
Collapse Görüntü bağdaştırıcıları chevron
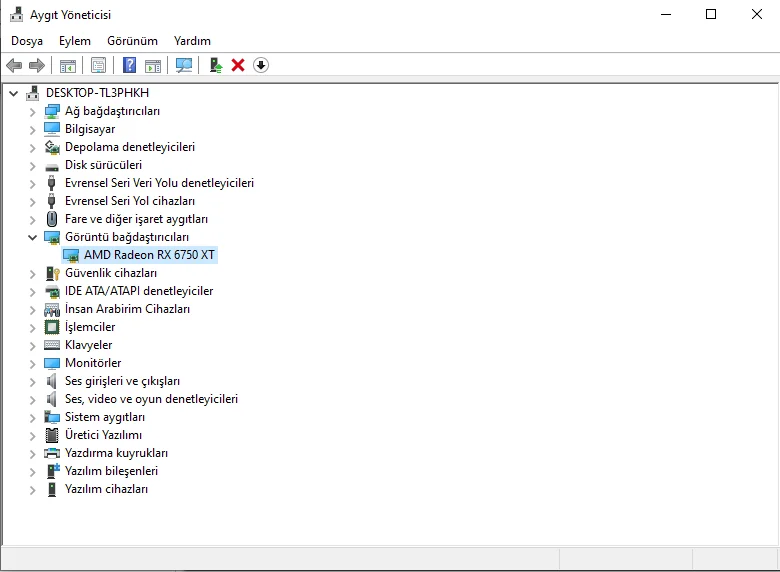pyautogui.click(x=32, y=237)
